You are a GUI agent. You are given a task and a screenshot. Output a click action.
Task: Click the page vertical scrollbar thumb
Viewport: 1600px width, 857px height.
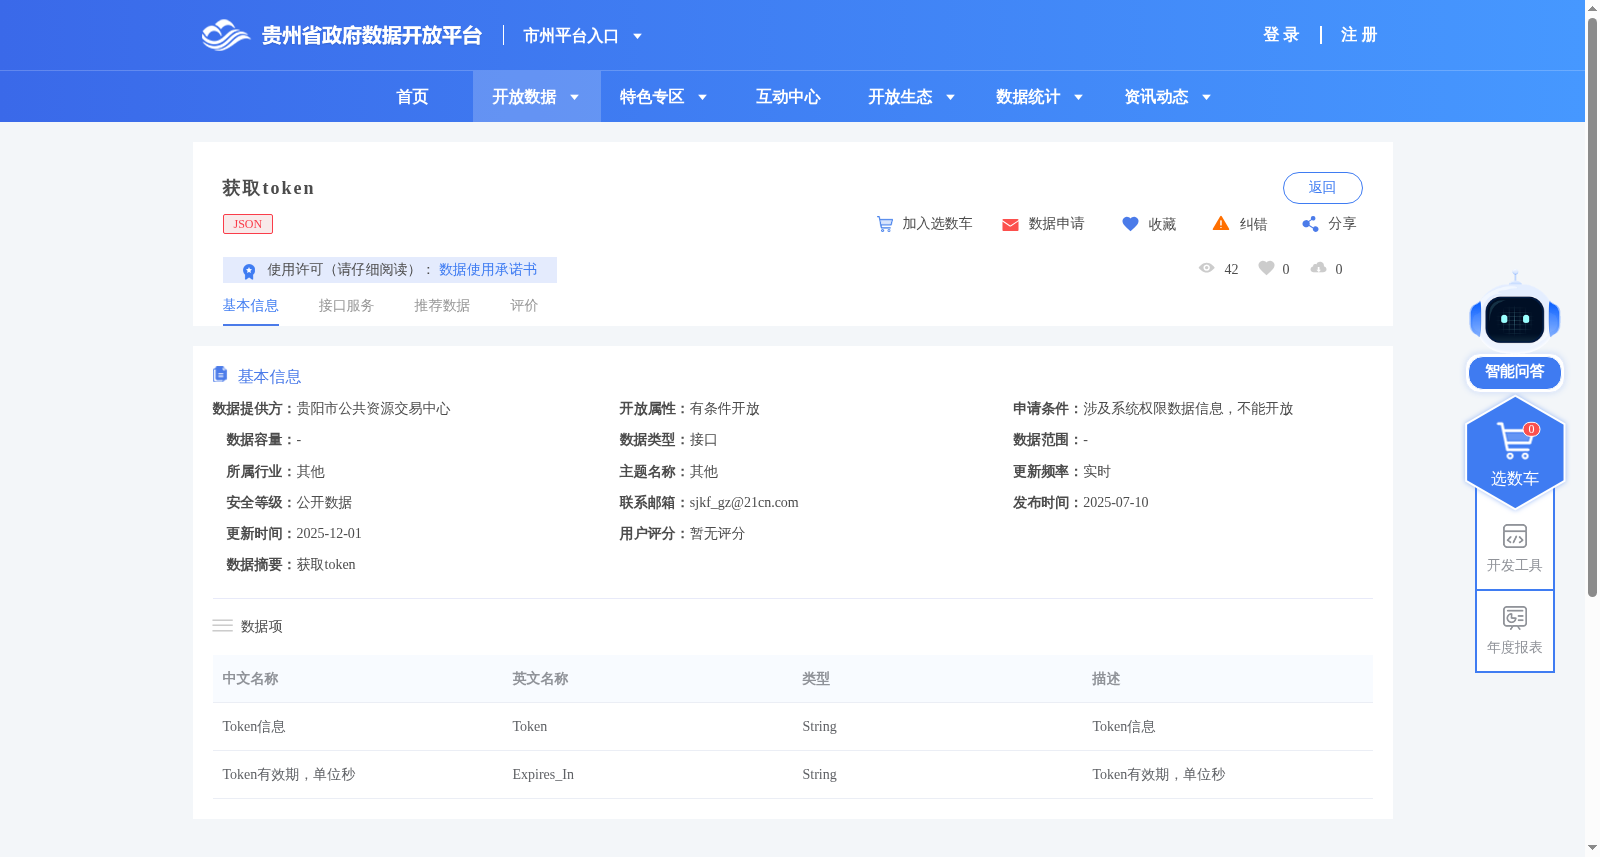[1592, 307]
